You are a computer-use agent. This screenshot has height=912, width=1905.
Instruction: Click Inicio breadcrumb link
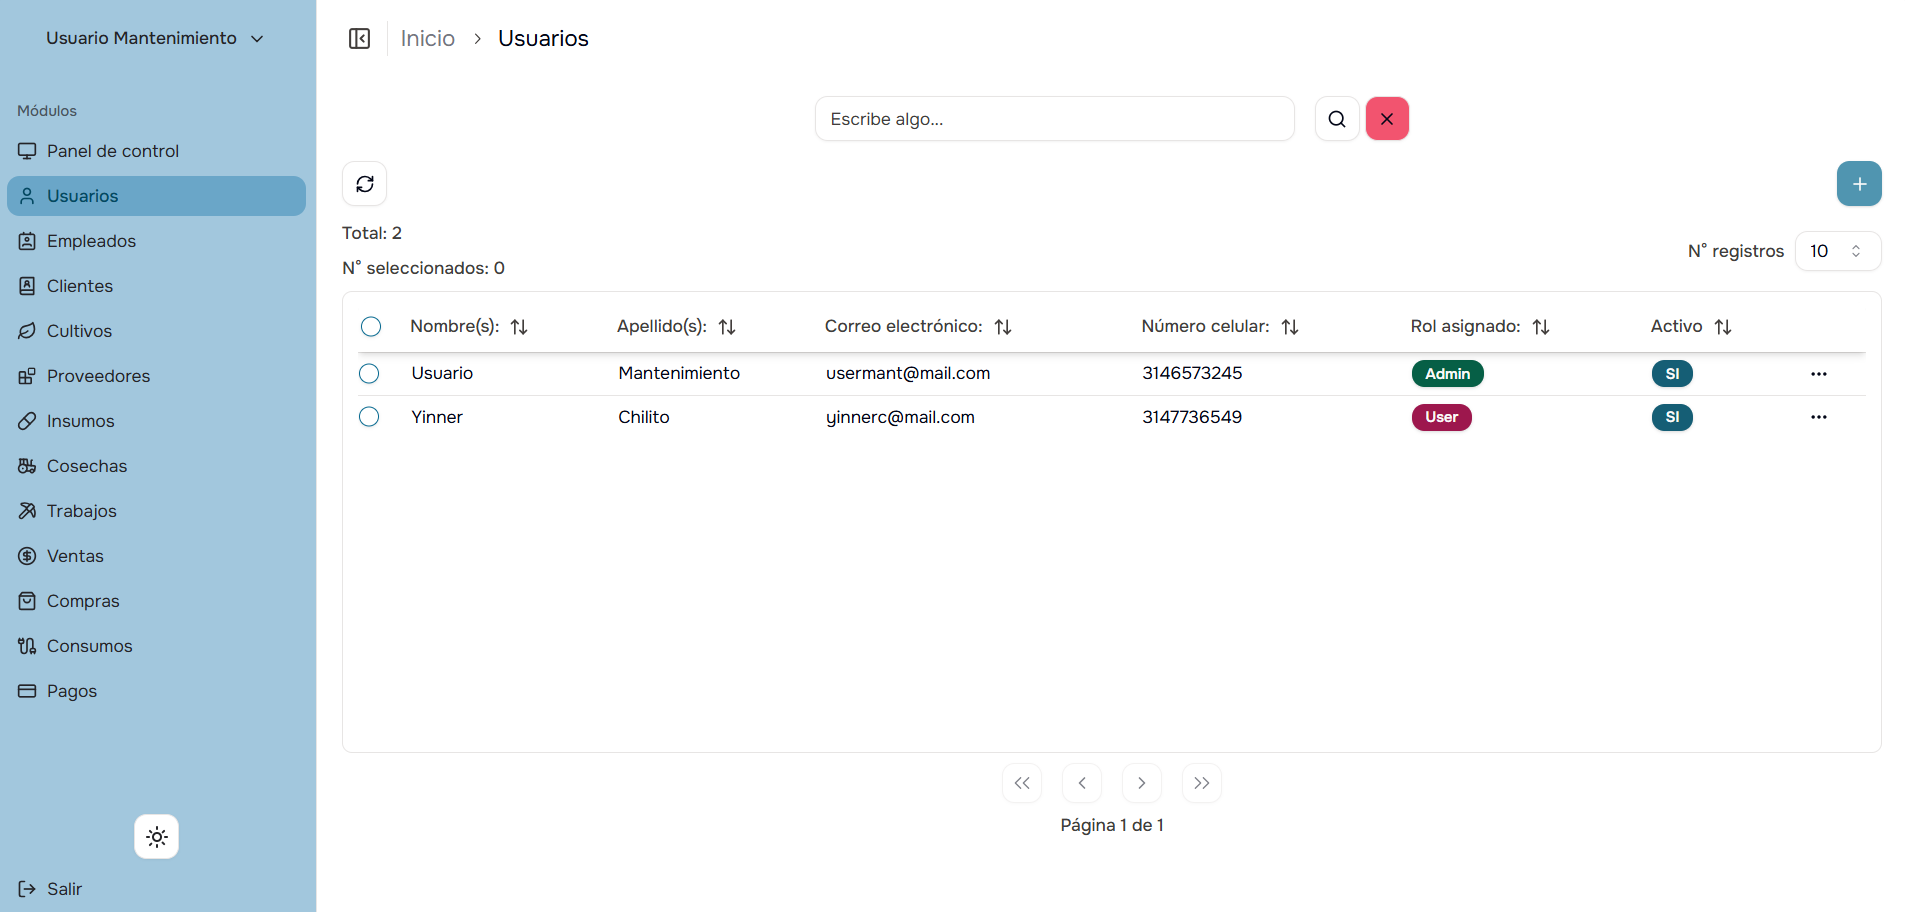pyautogui.click(x=428, y=38)
